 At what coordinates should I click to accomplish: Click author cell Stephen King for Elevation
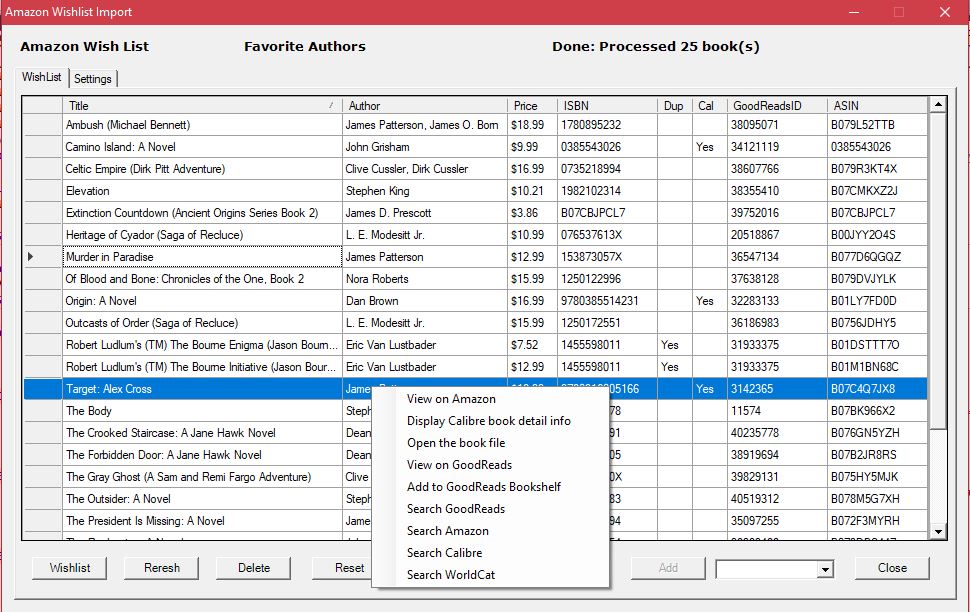point(424,191)
